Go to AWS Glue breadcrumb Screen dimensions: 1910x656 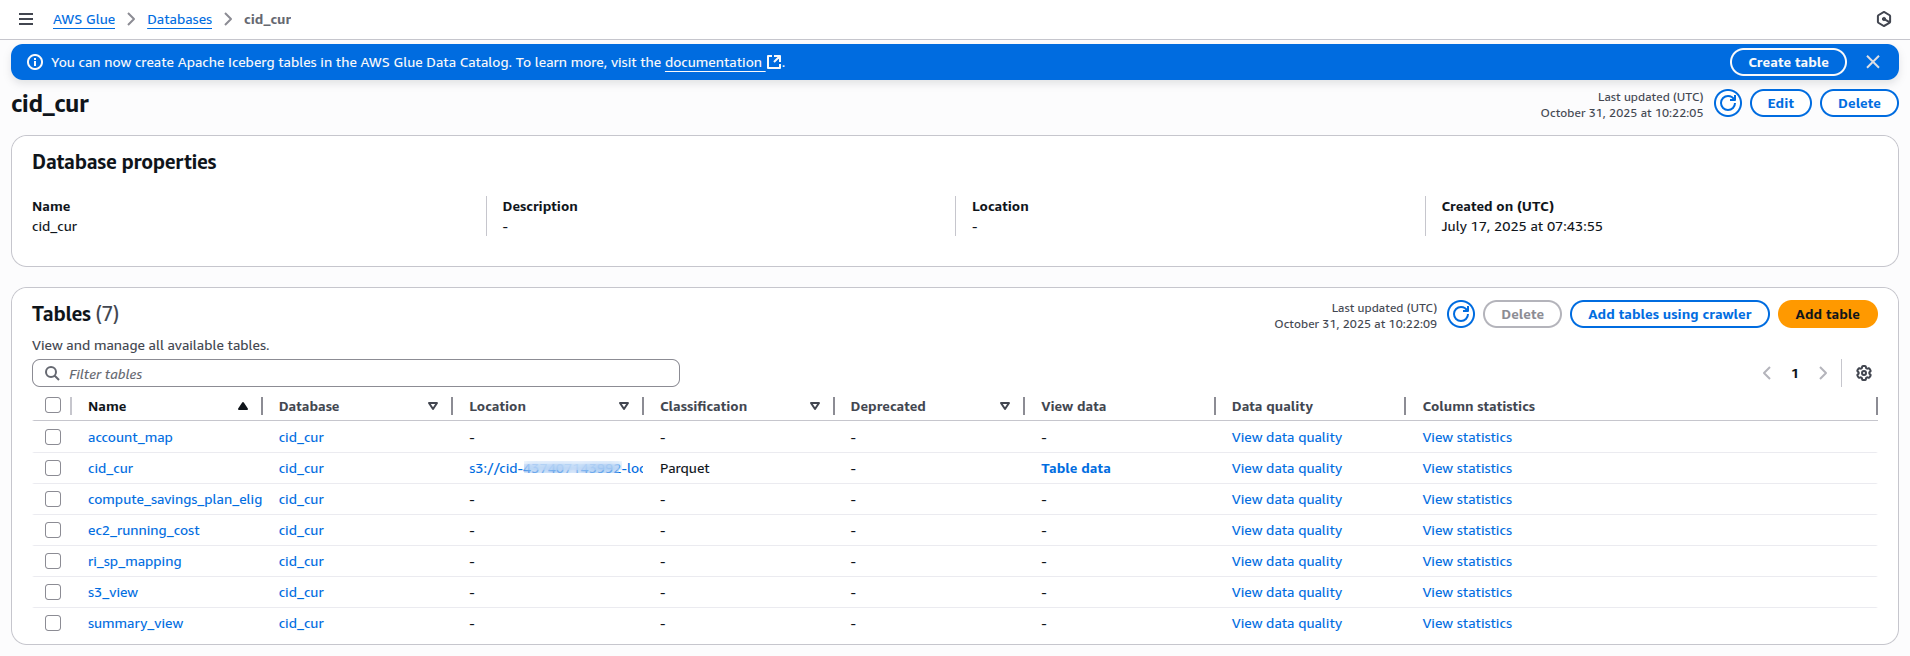[84, 19]
